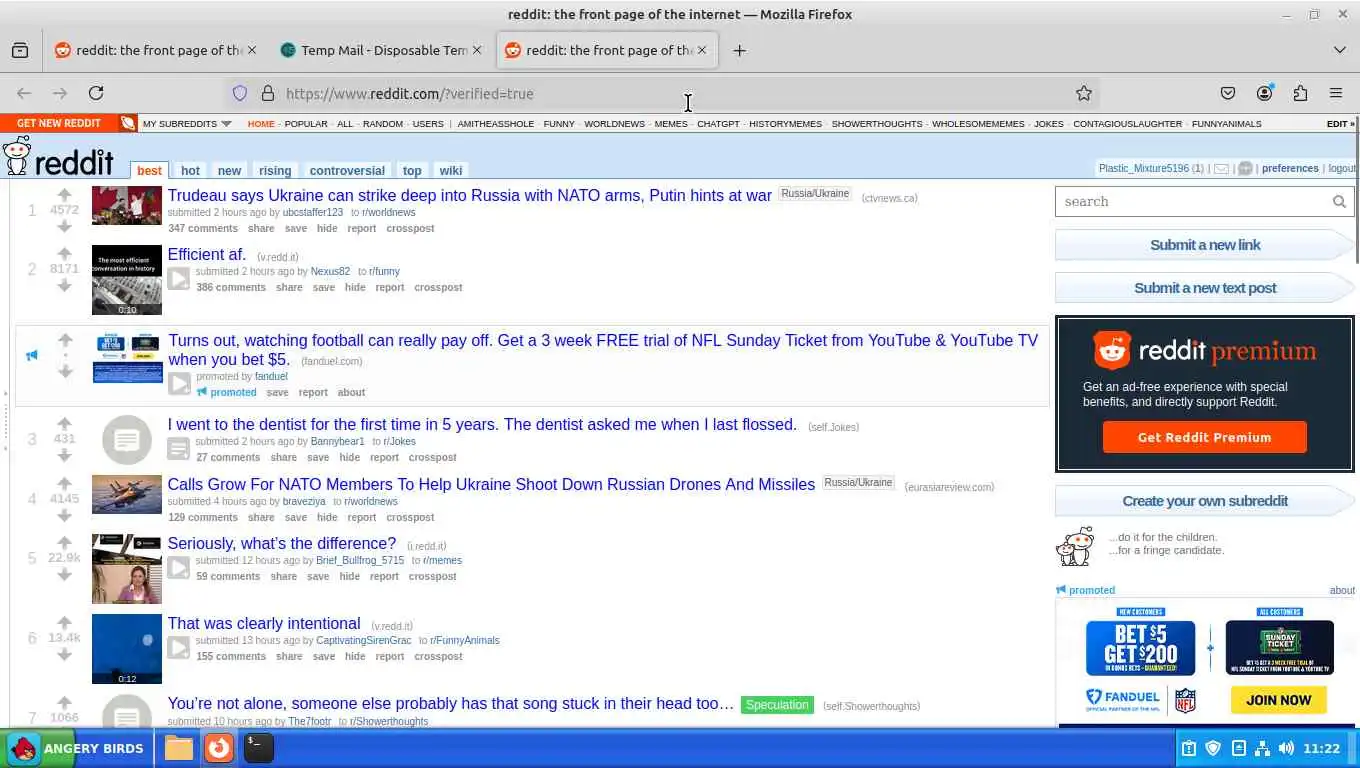Viewport: 1360px width, 768px height.
Task: Expand the video player for 'Efficient af.'
Action: click(x=179, y=279)
